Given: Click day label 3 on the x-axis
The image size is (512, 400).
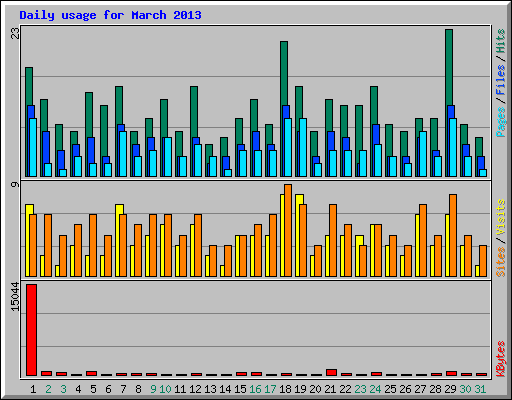Looking at the screenshot, I should [63, 389].
